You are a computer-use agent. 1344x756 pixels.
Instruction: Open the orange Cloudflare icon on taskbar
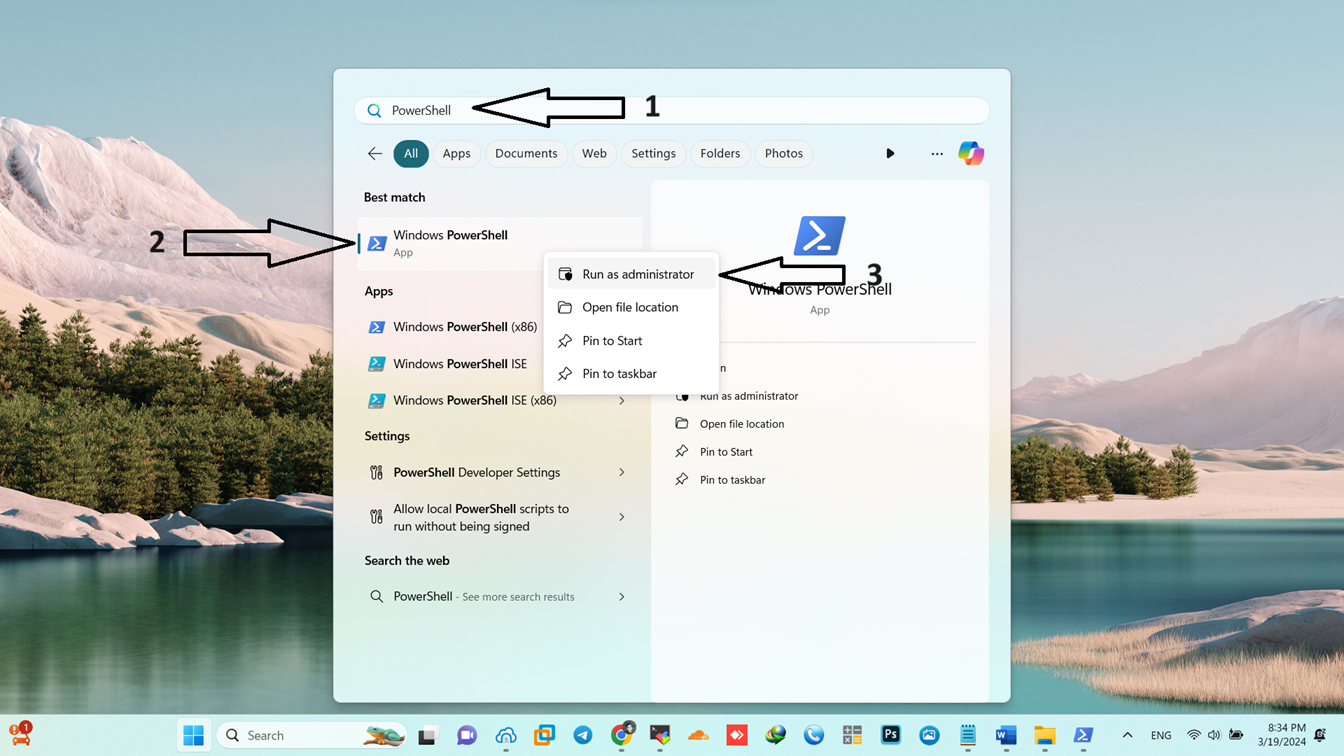(x=699, y=736)
